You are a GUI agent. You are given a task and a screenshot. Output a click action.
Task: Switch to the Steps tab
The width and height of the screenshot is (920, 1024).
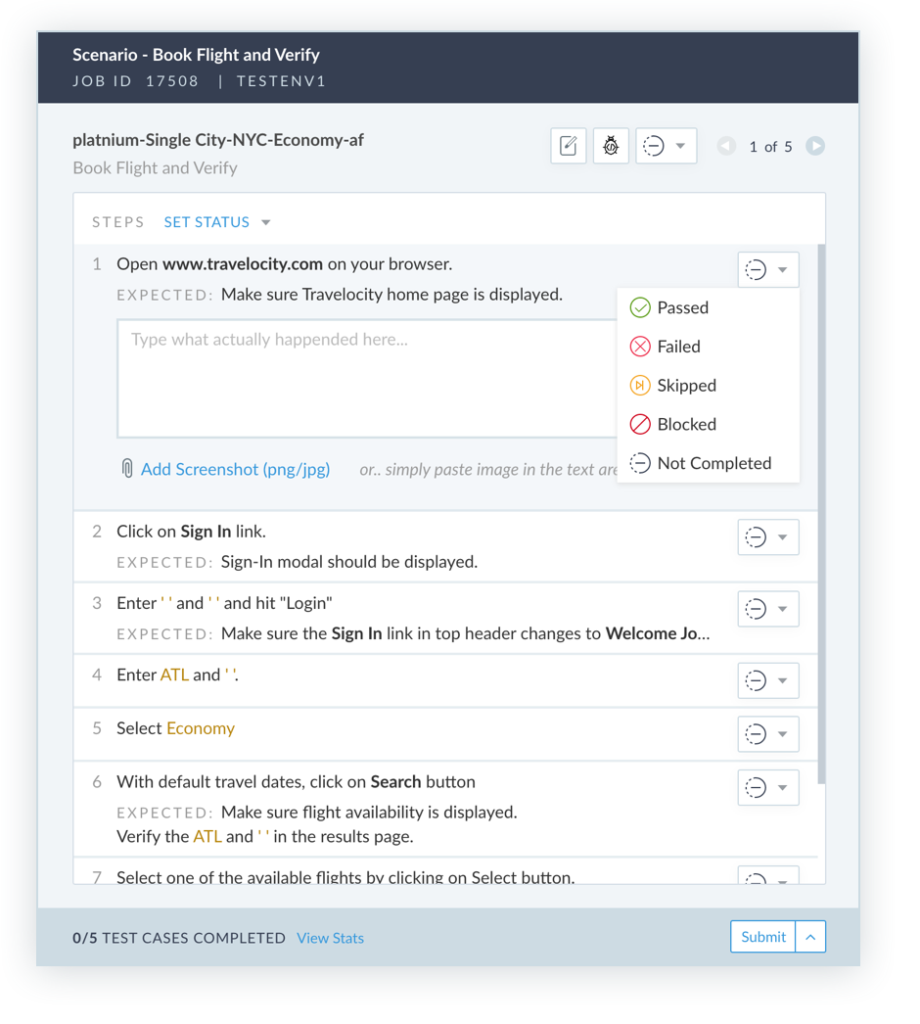point(118,221)
